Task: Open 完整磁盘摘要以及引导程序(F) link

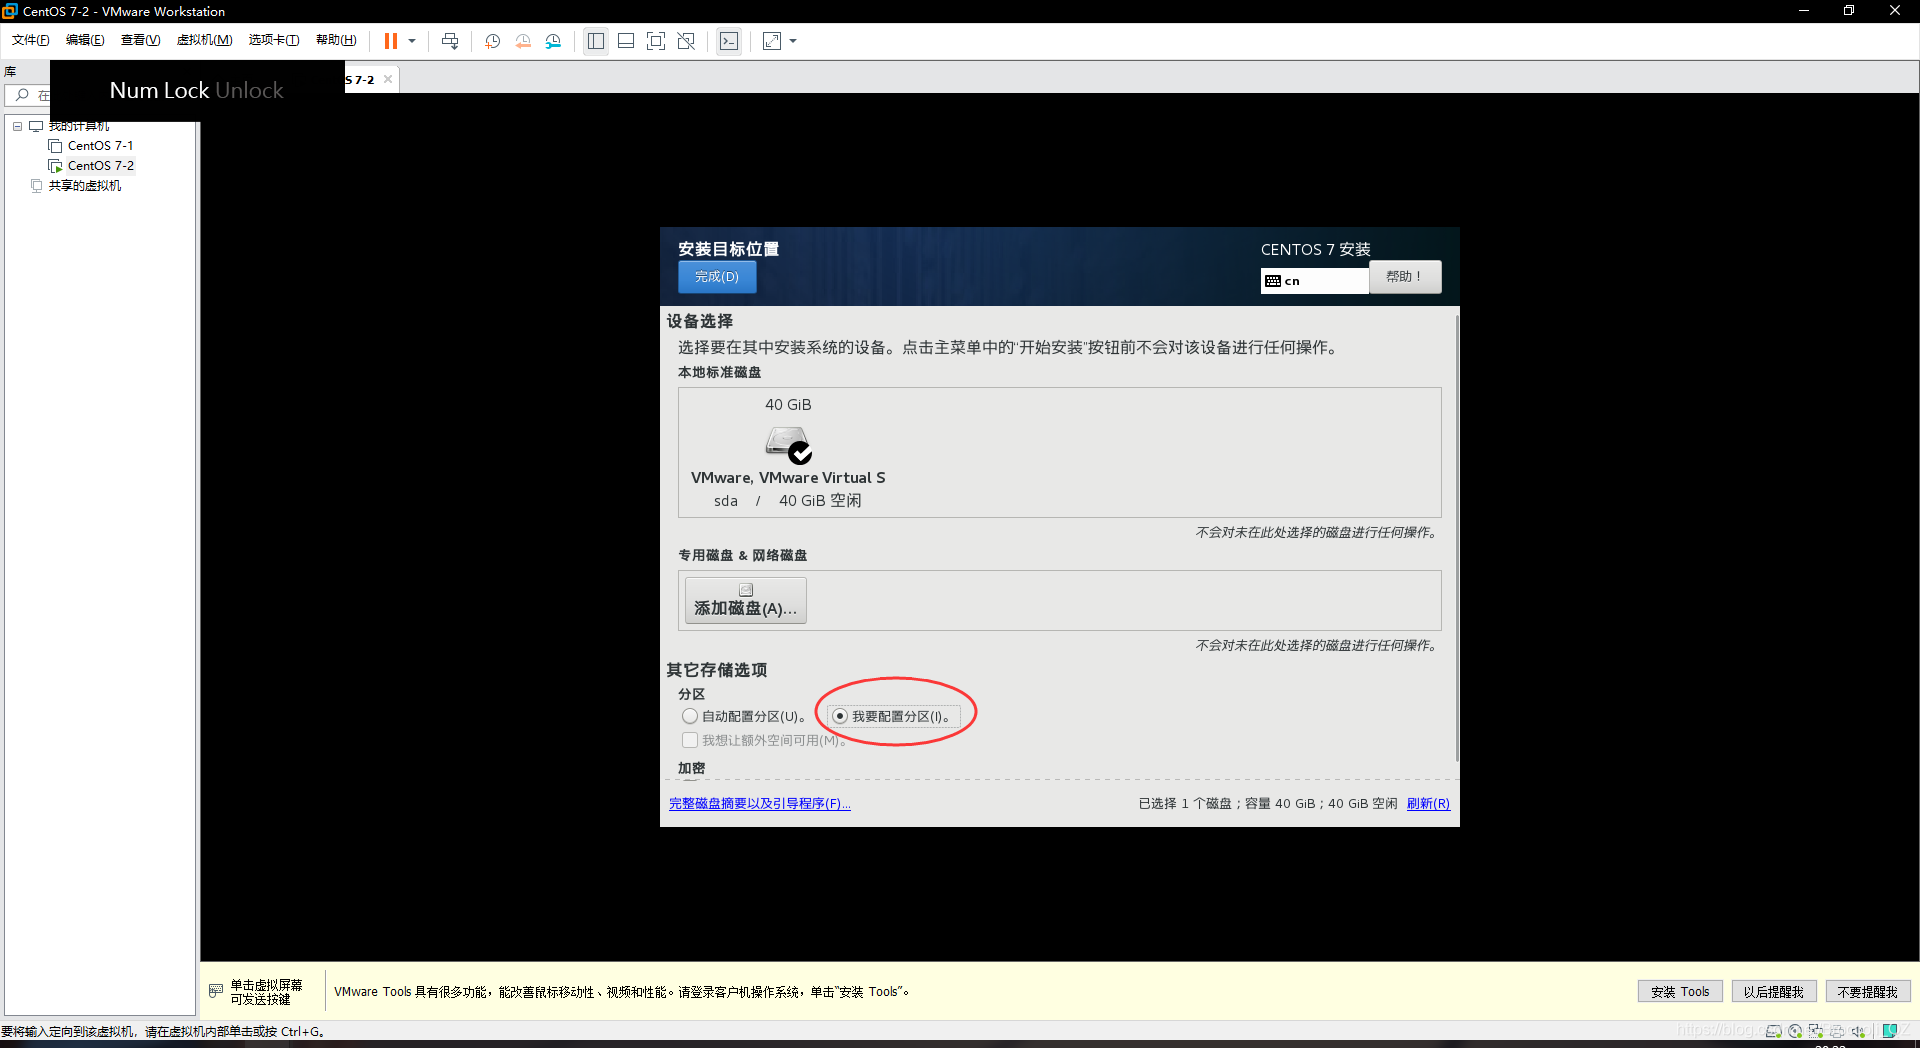Action: coord(760,804)
